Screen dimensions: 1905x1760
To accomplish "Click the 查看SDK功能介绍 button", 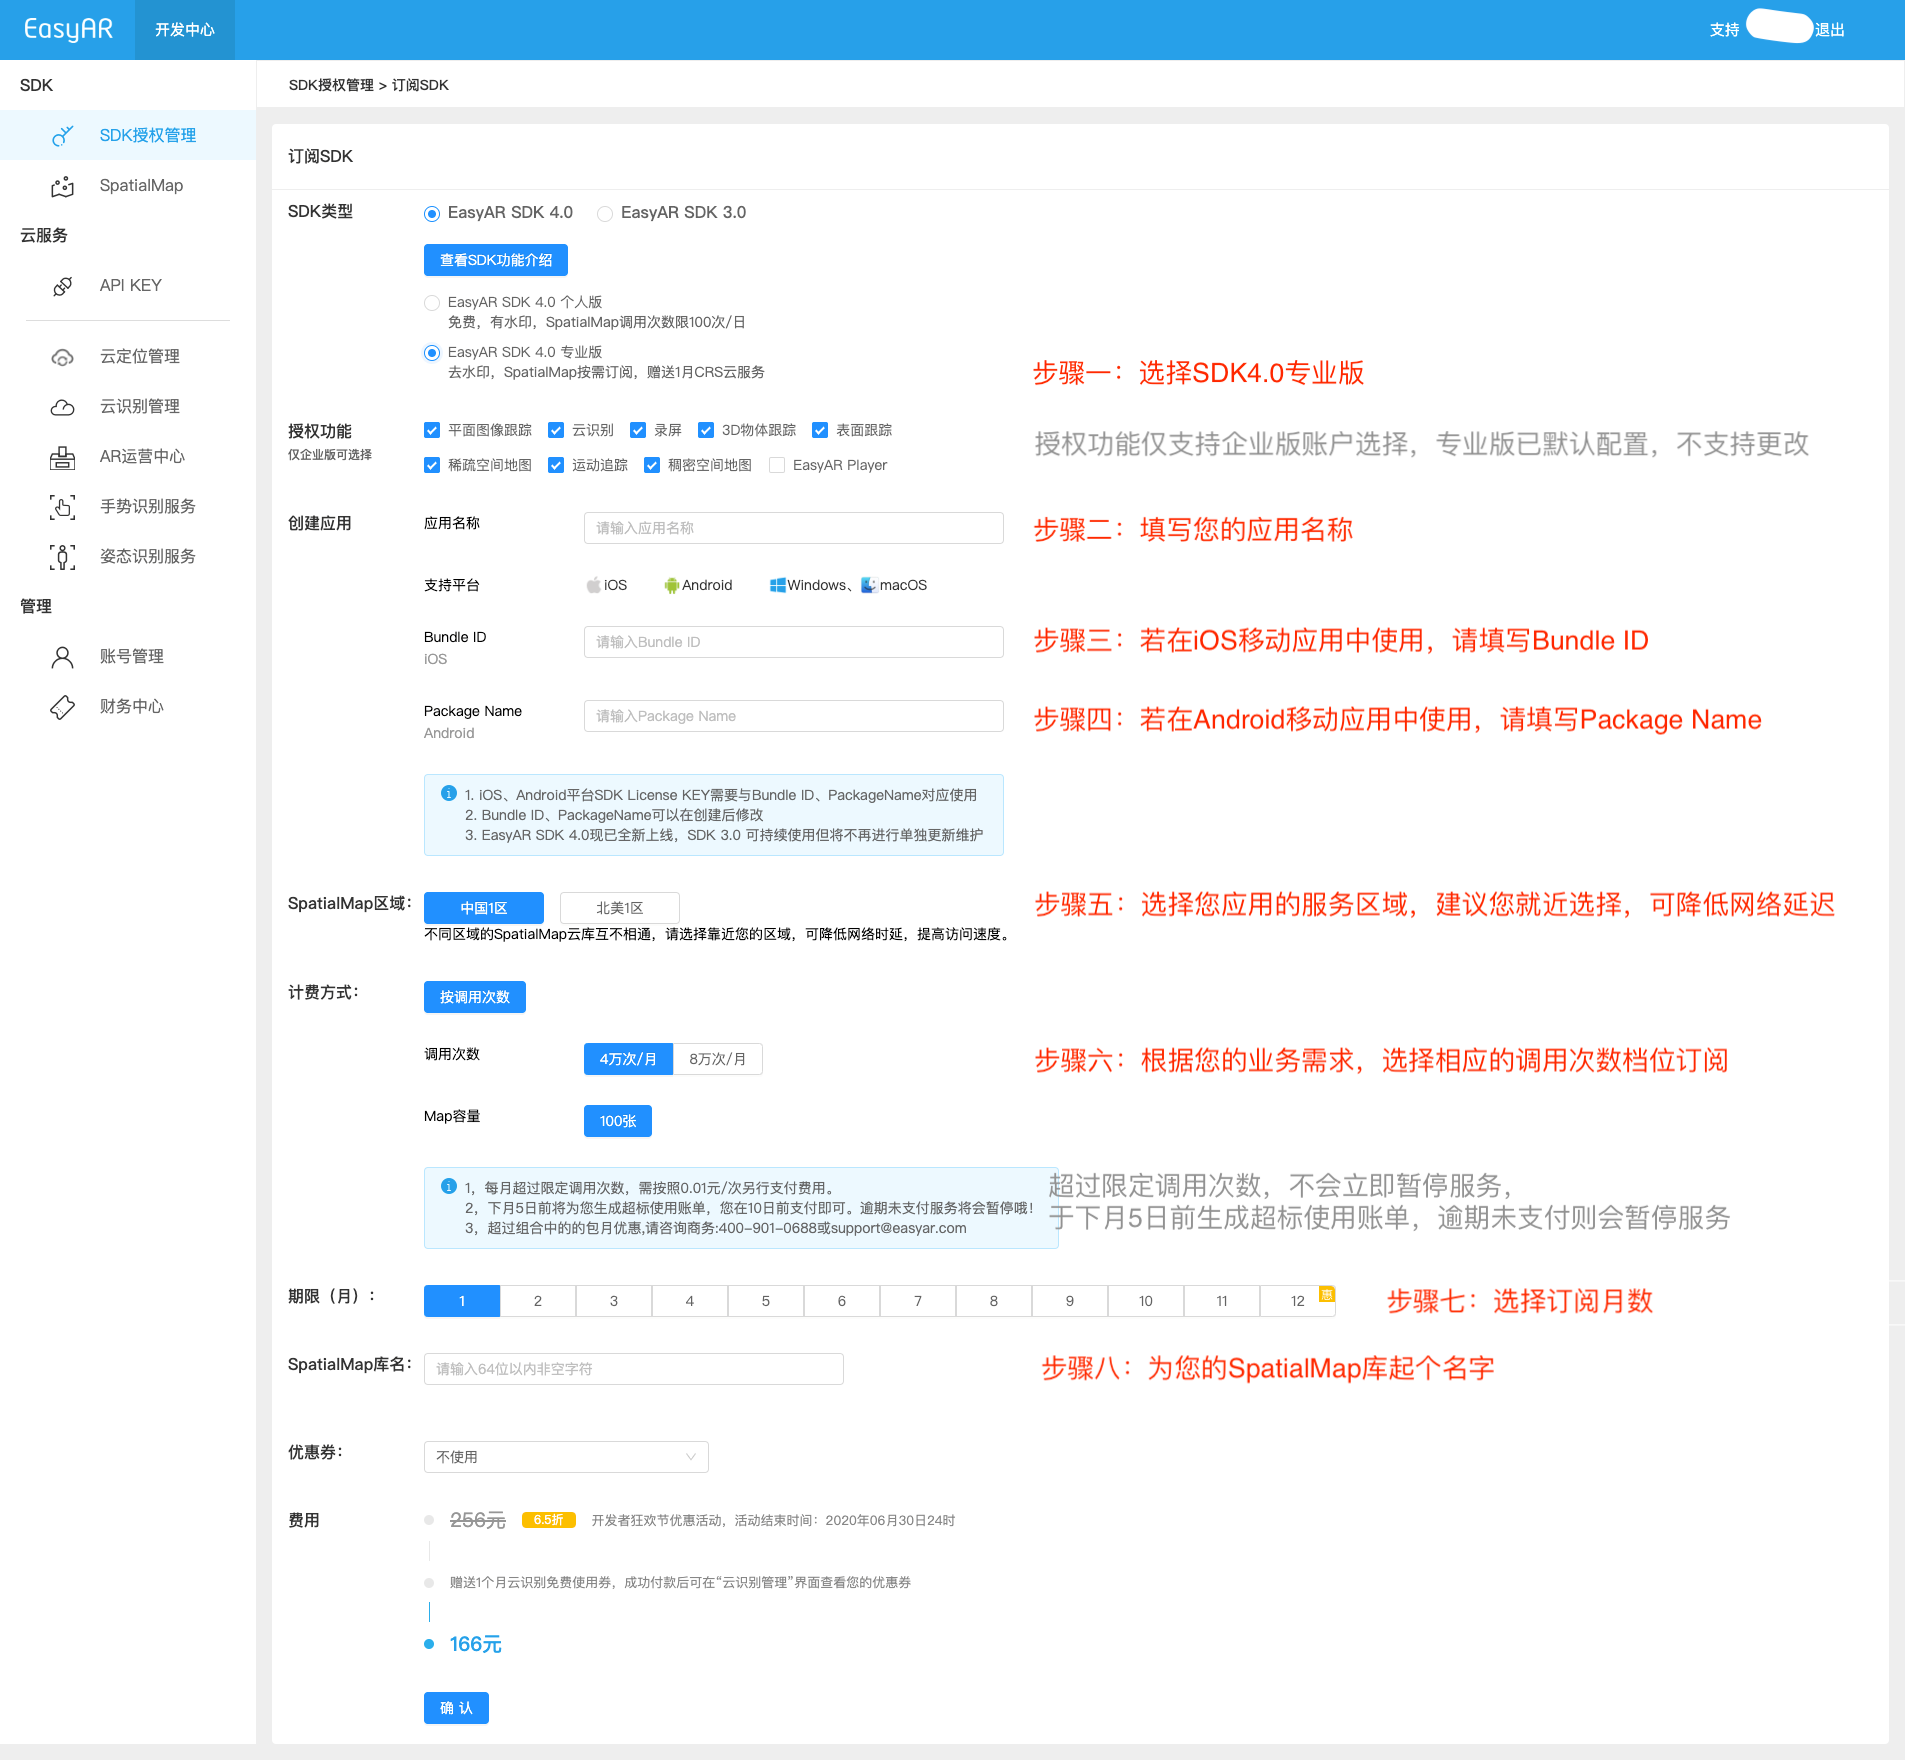I will coord(496,260).
